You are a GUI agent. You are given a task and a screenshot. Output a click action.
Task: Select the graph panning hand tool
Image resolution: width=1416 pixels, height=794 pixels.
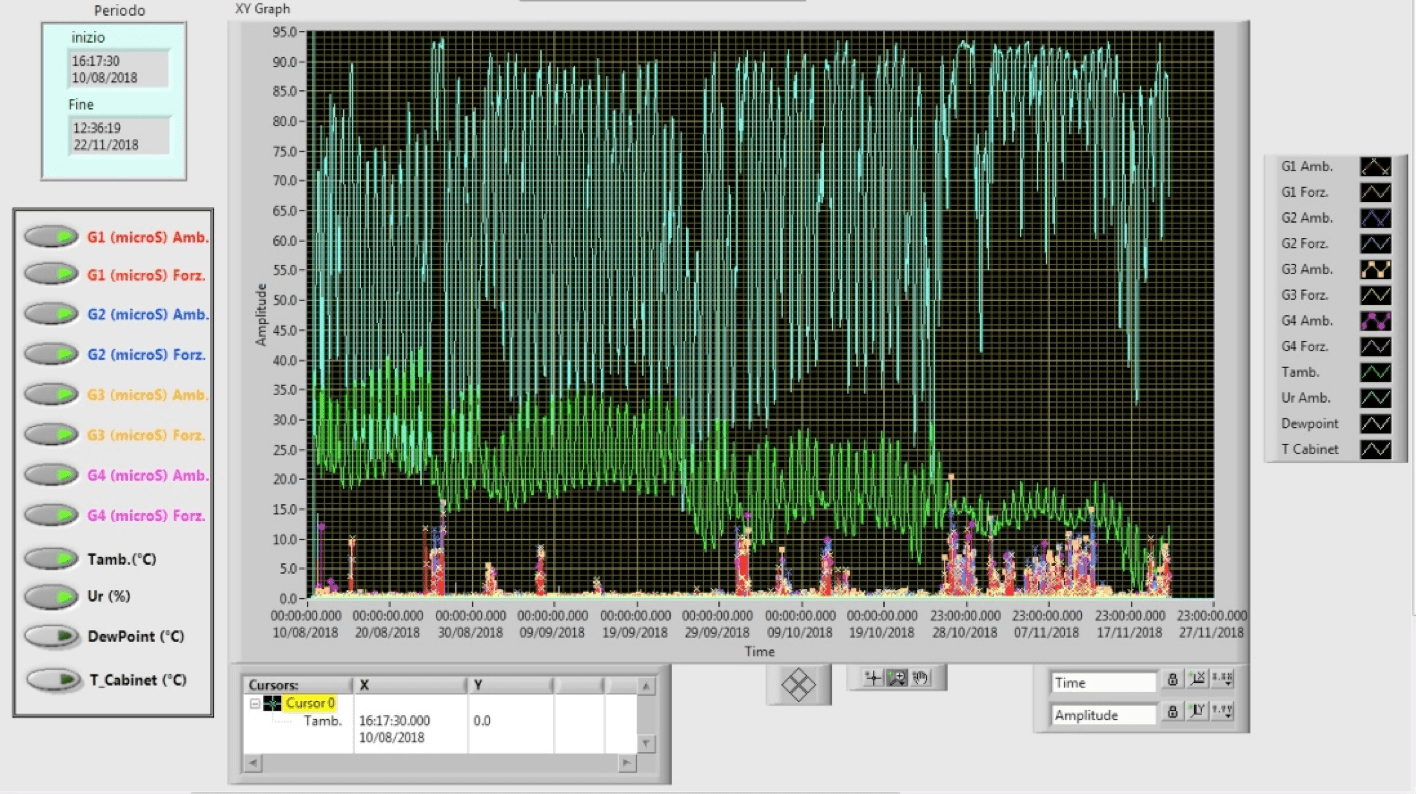point(920,678)
